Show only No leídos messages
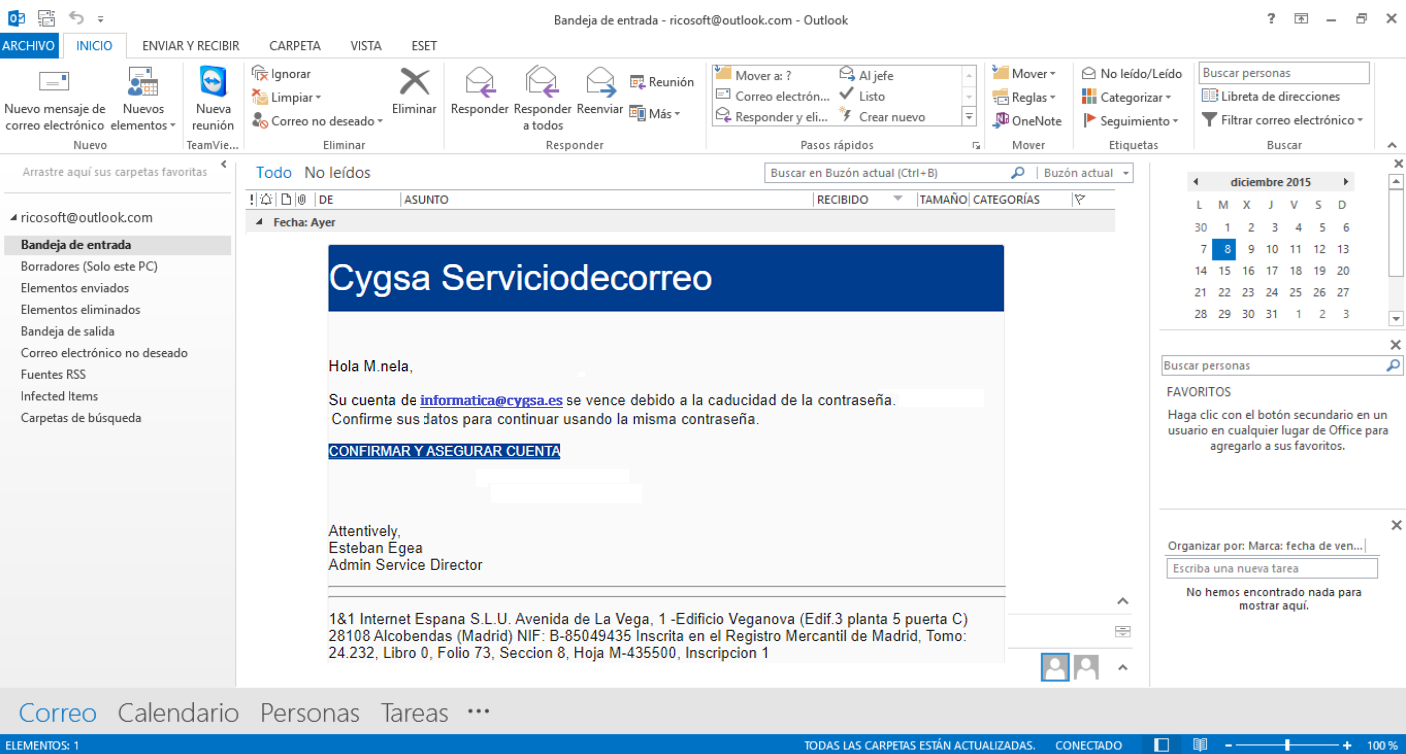This screenshot has width=1406, height=754. pos(337,173)
